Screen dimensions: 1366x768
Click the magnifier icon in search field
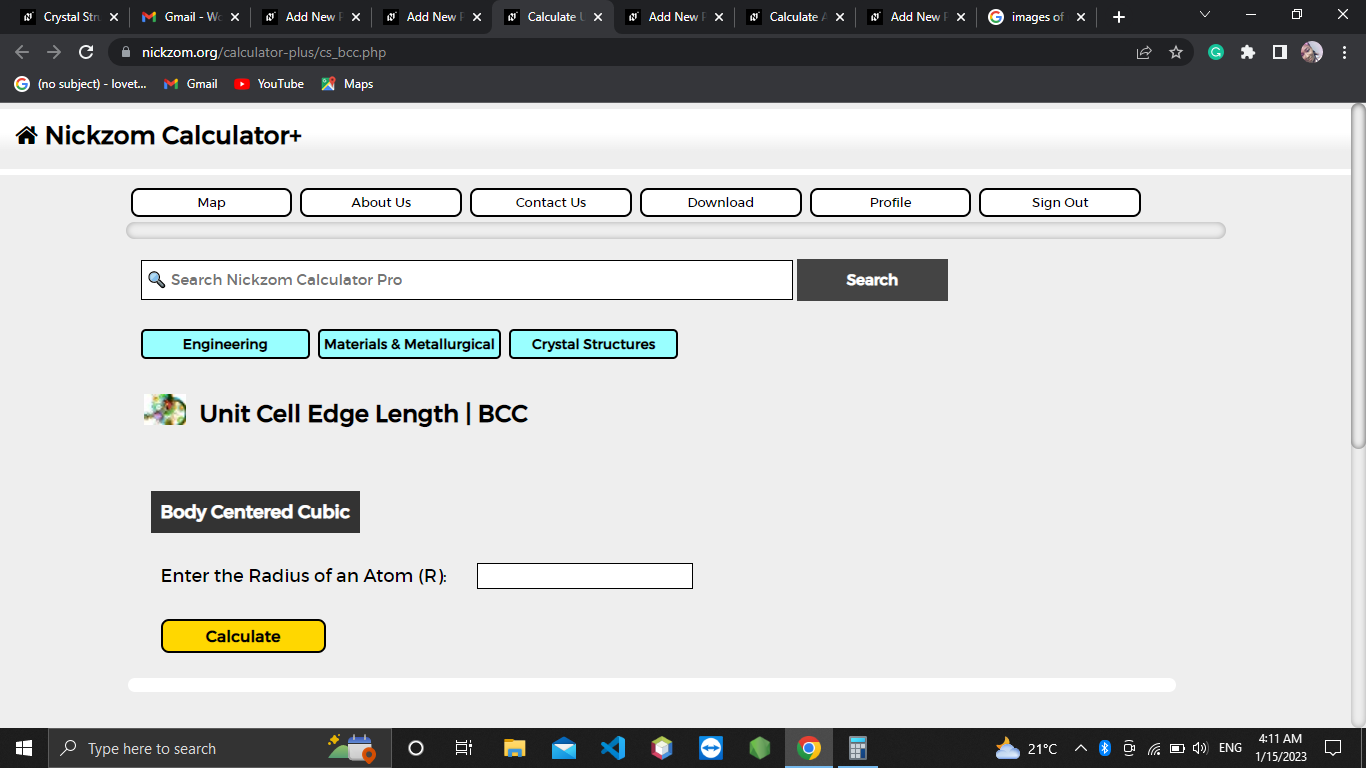click(x=156, y=280)
